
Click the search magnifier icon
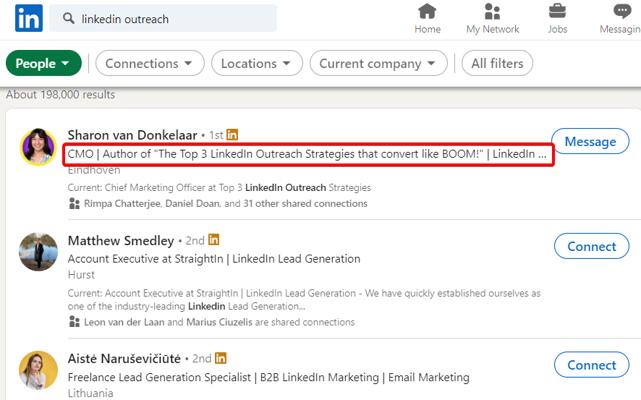tap(68, 18)
